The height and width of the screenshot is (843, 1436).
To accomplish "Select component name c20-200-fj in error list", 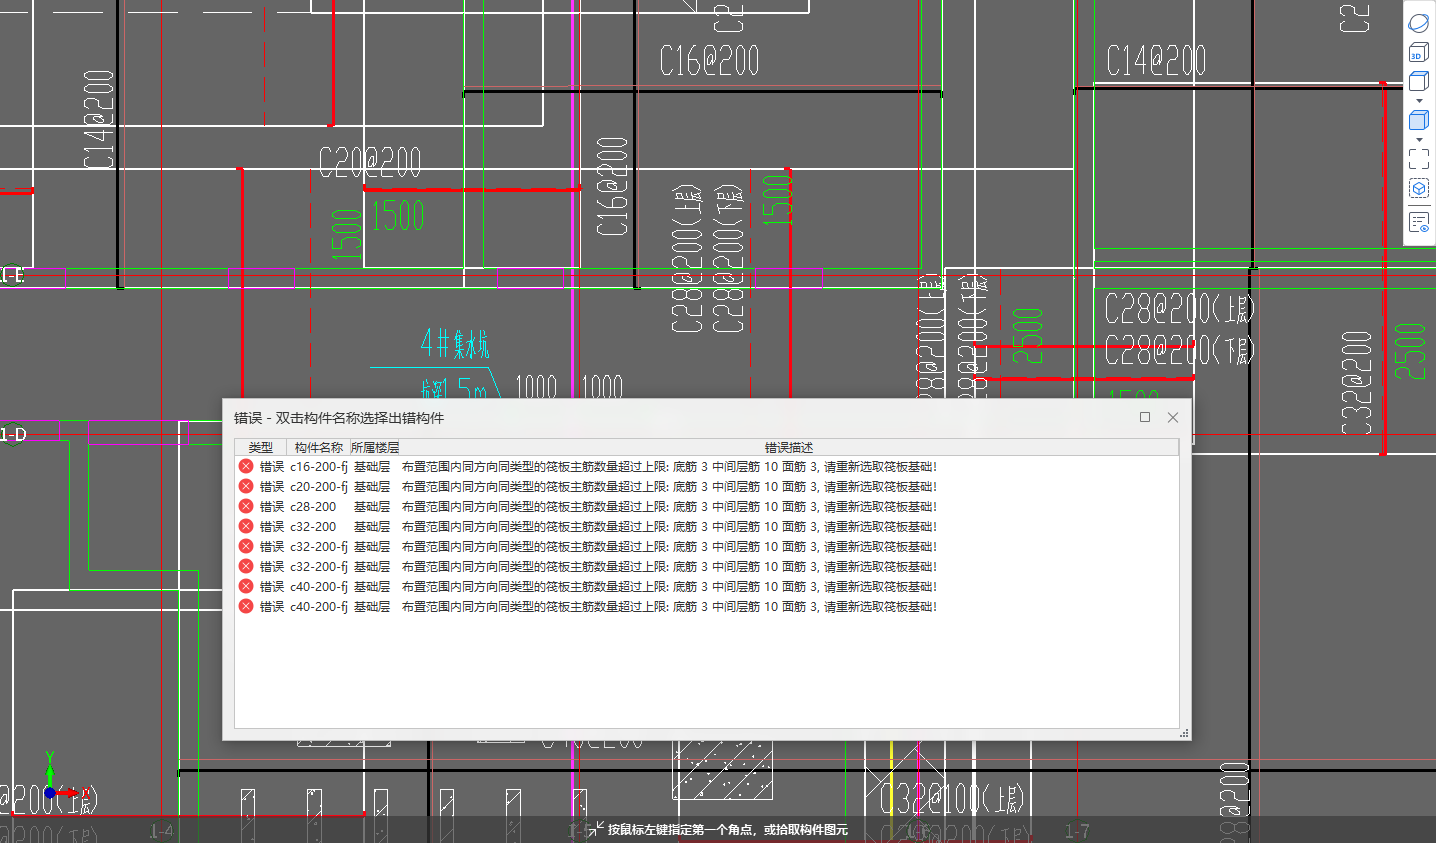I will [318, 486].
